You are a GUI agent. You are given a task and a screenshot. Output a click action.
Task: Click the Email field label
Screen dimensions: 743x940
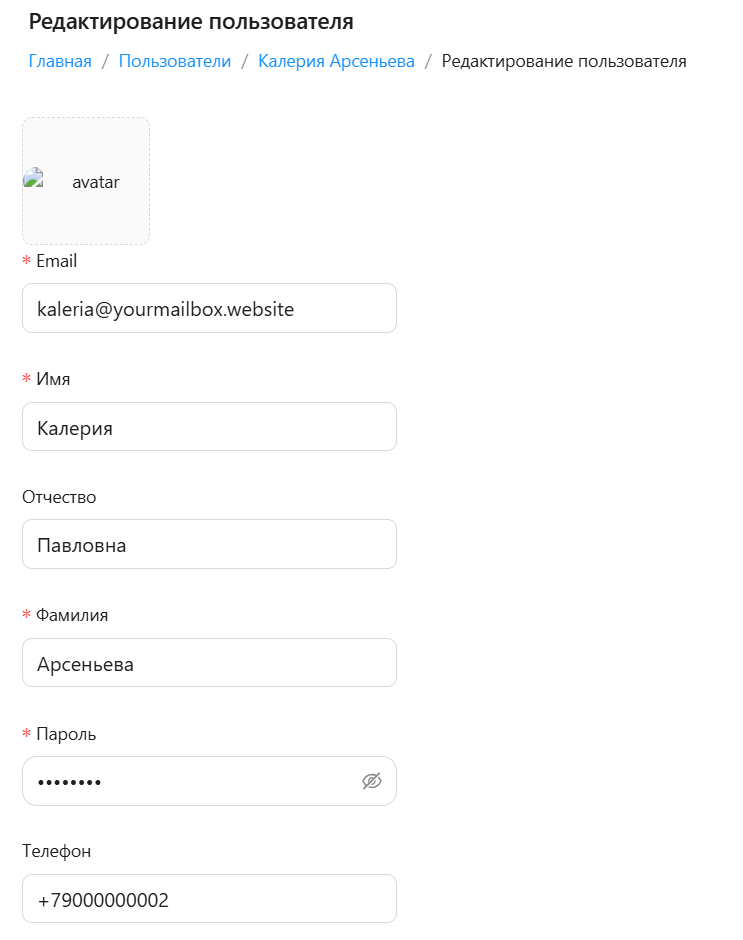pos(56,261)
